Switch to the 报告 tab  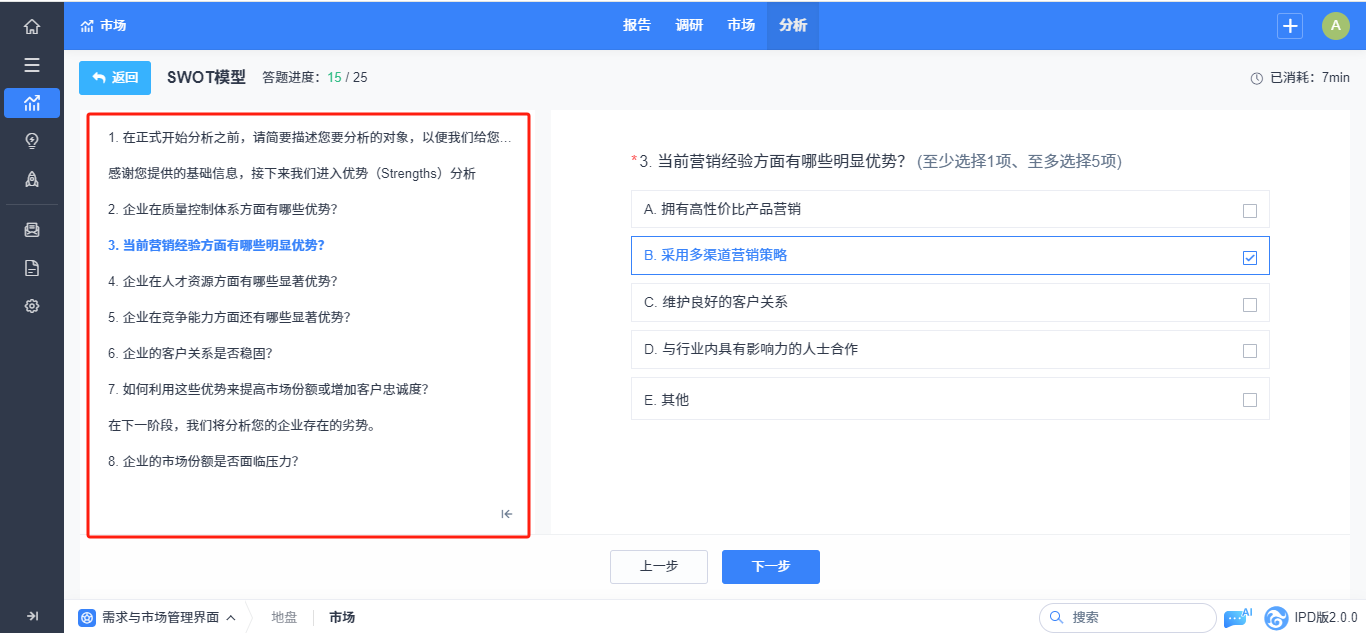click(637, 26)
